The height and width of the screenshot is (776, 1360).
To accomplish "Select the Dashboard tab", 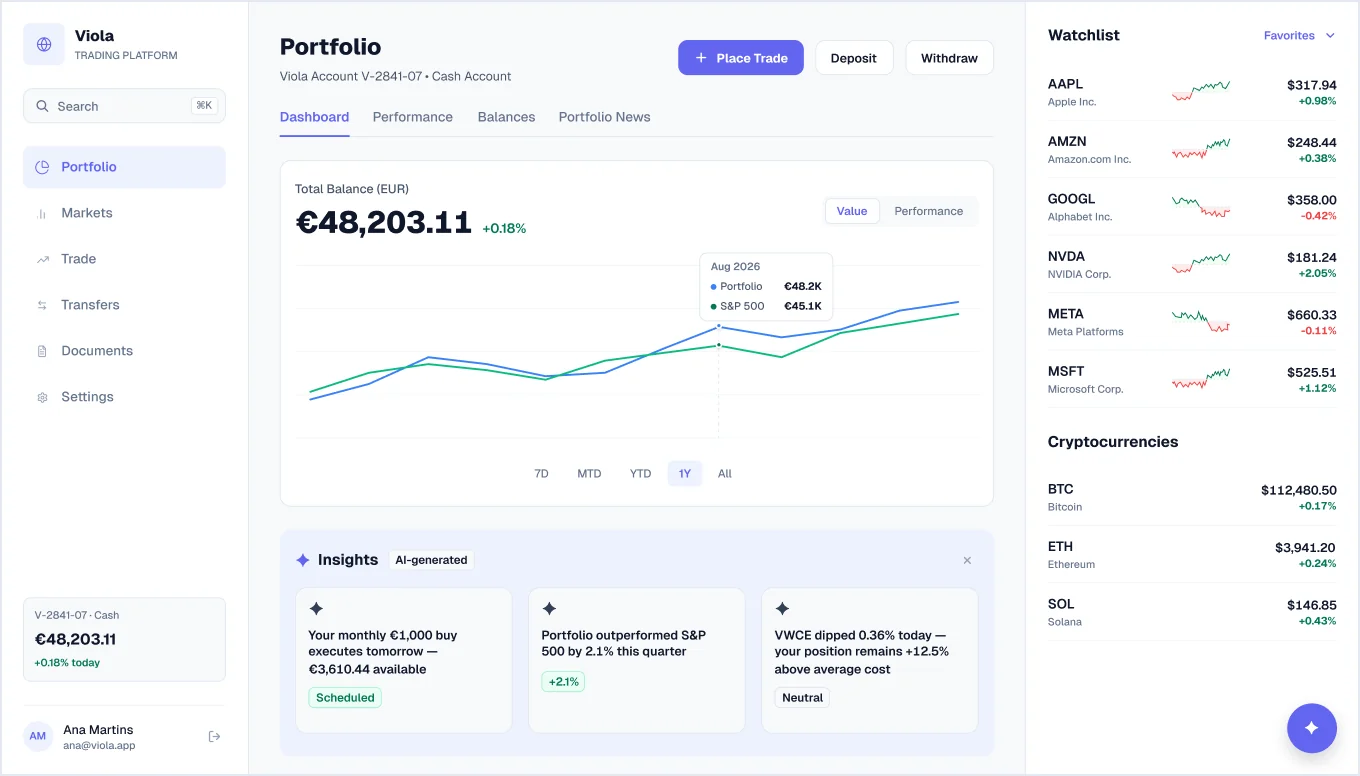I will point(315,117).
